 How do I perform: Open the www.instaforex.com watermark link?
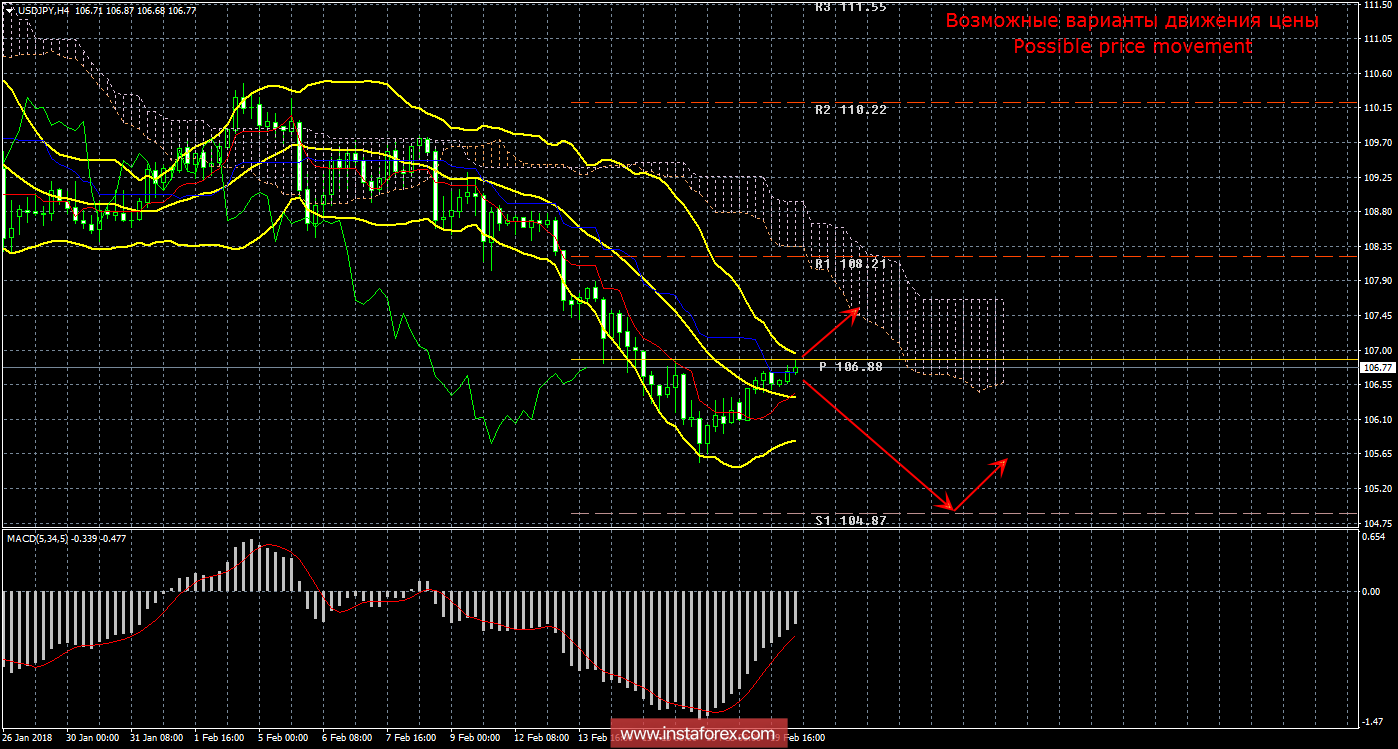click(x=696, y=734)
